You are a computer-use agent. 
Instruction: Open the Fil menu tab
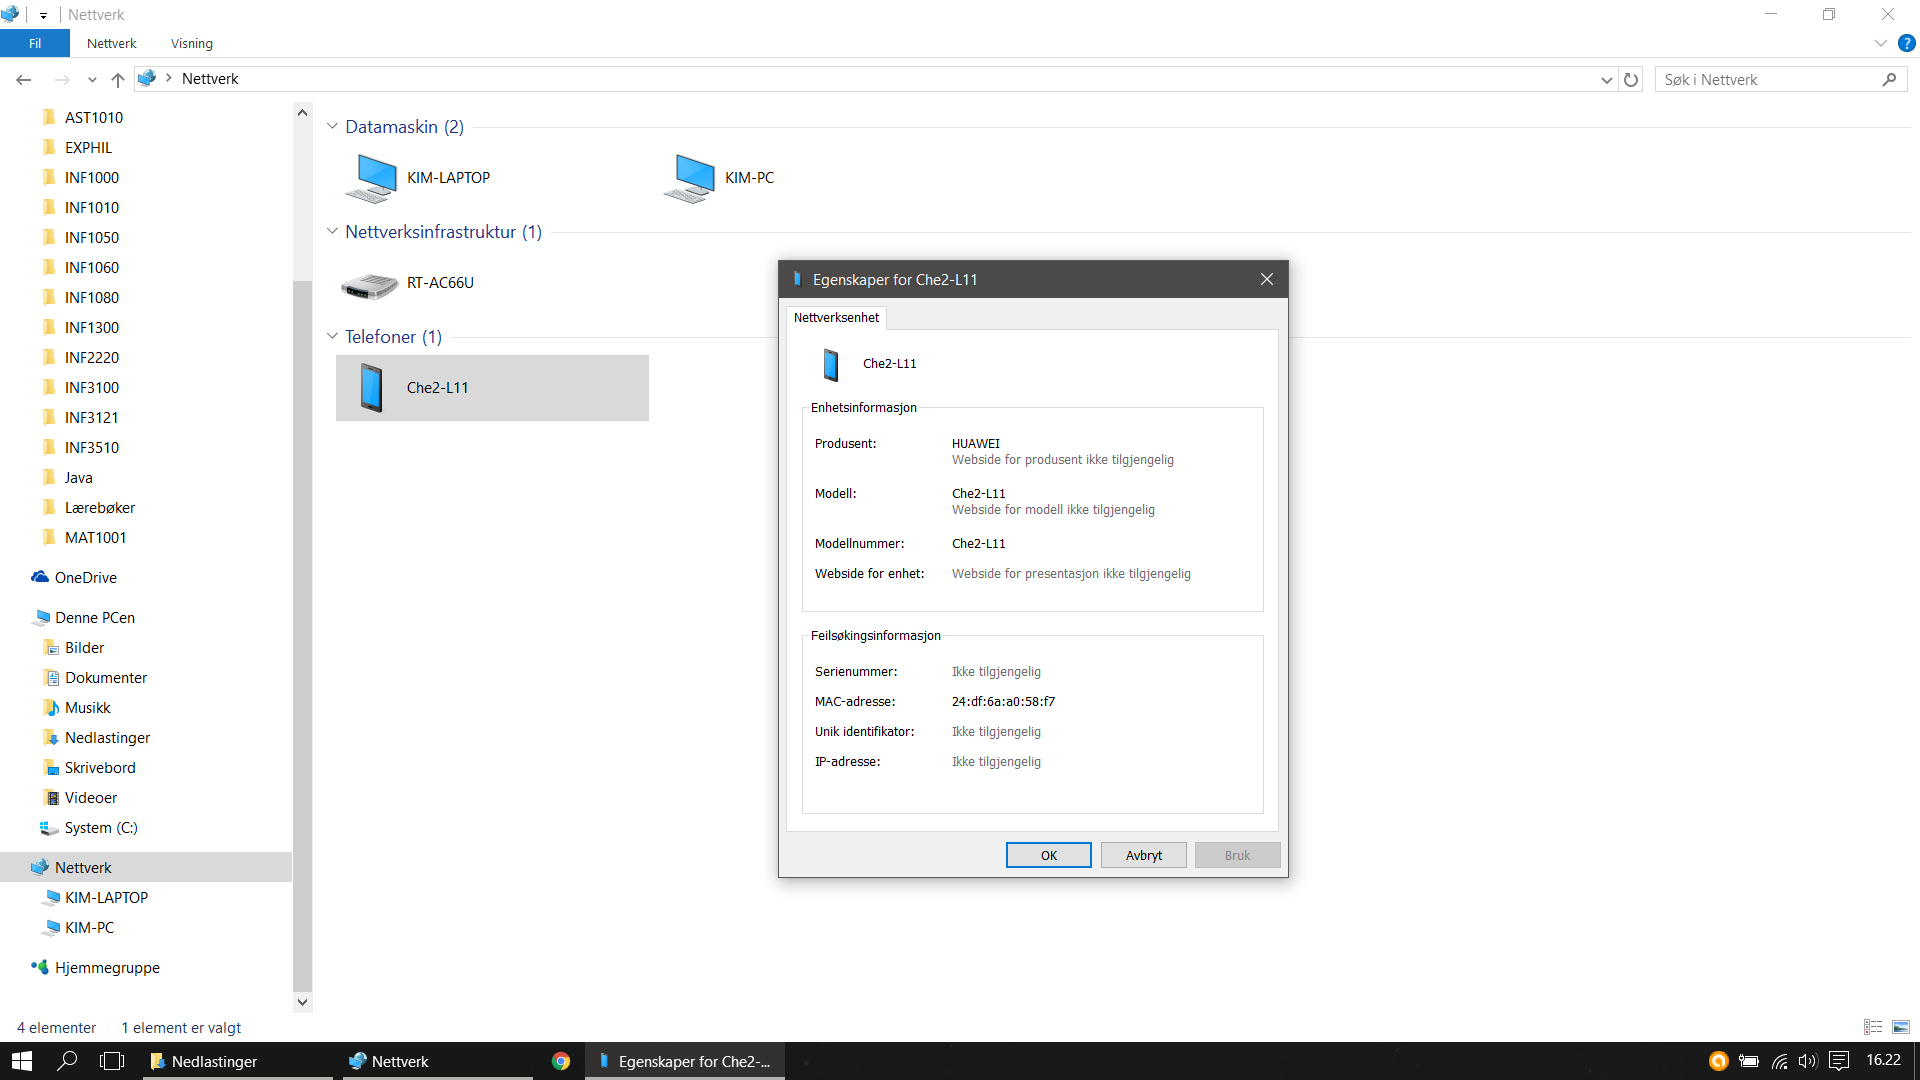click(35, 43)
